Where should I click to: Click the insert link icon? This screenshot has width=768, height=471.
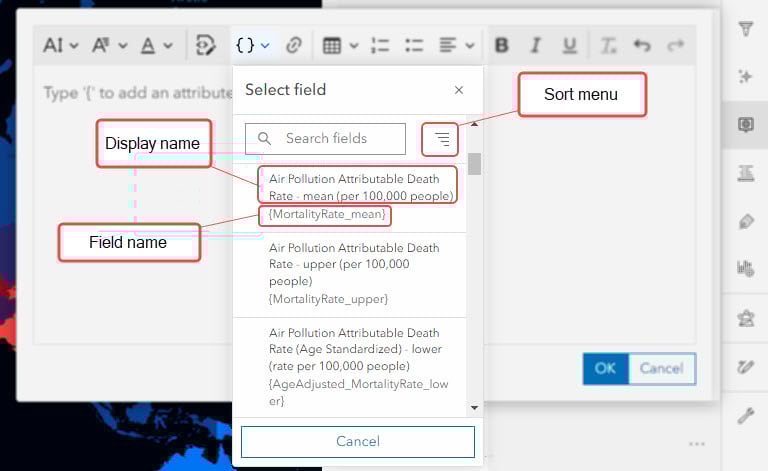[x=293, y=46]
